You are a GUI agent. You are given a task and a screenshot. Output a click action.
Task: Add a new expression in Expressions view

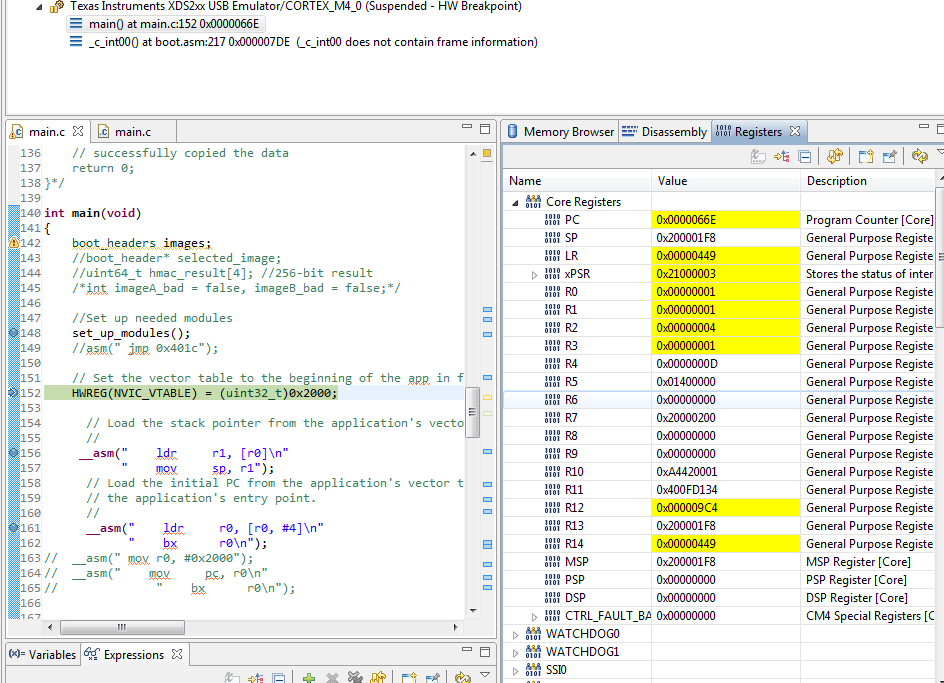tap(309, 676)
